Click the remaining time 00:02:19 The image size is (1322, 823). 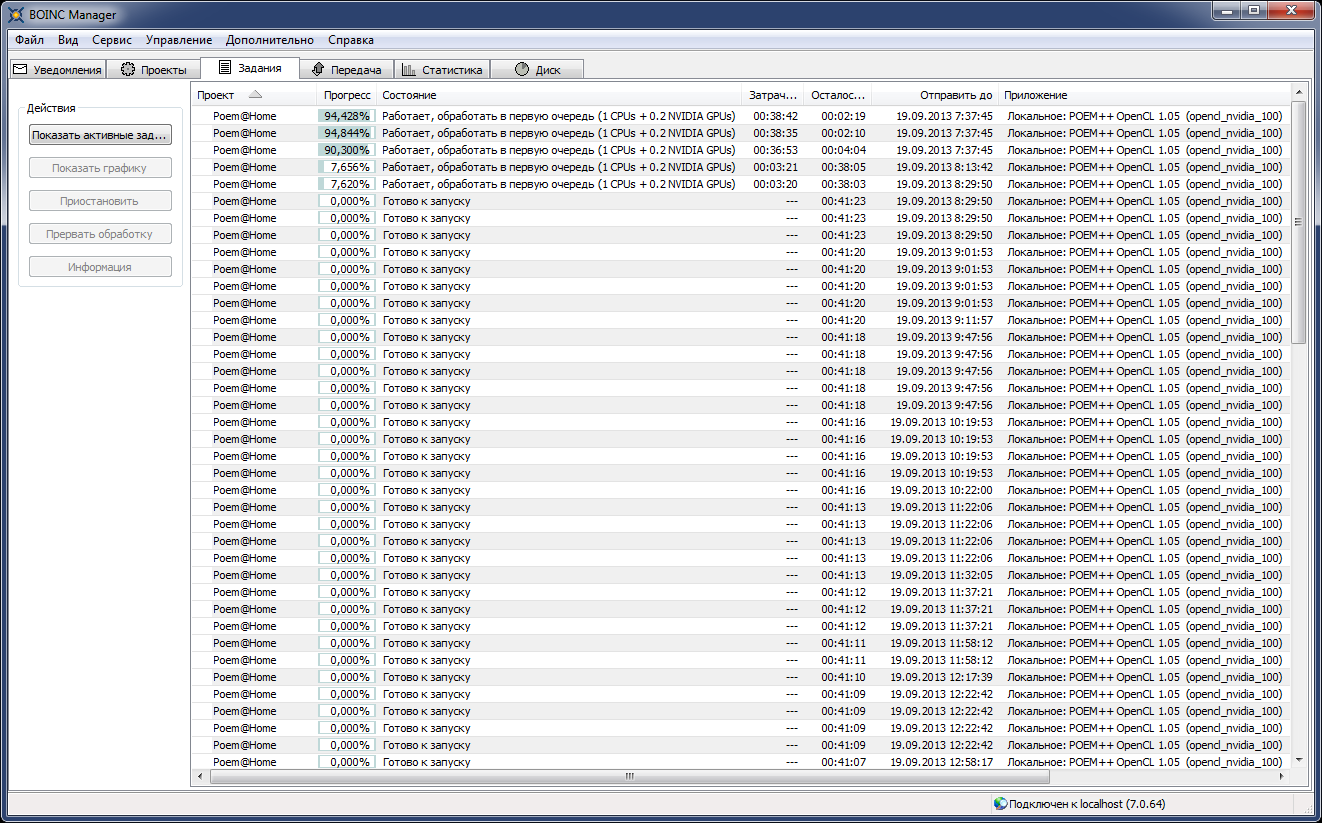coord(843,116)
